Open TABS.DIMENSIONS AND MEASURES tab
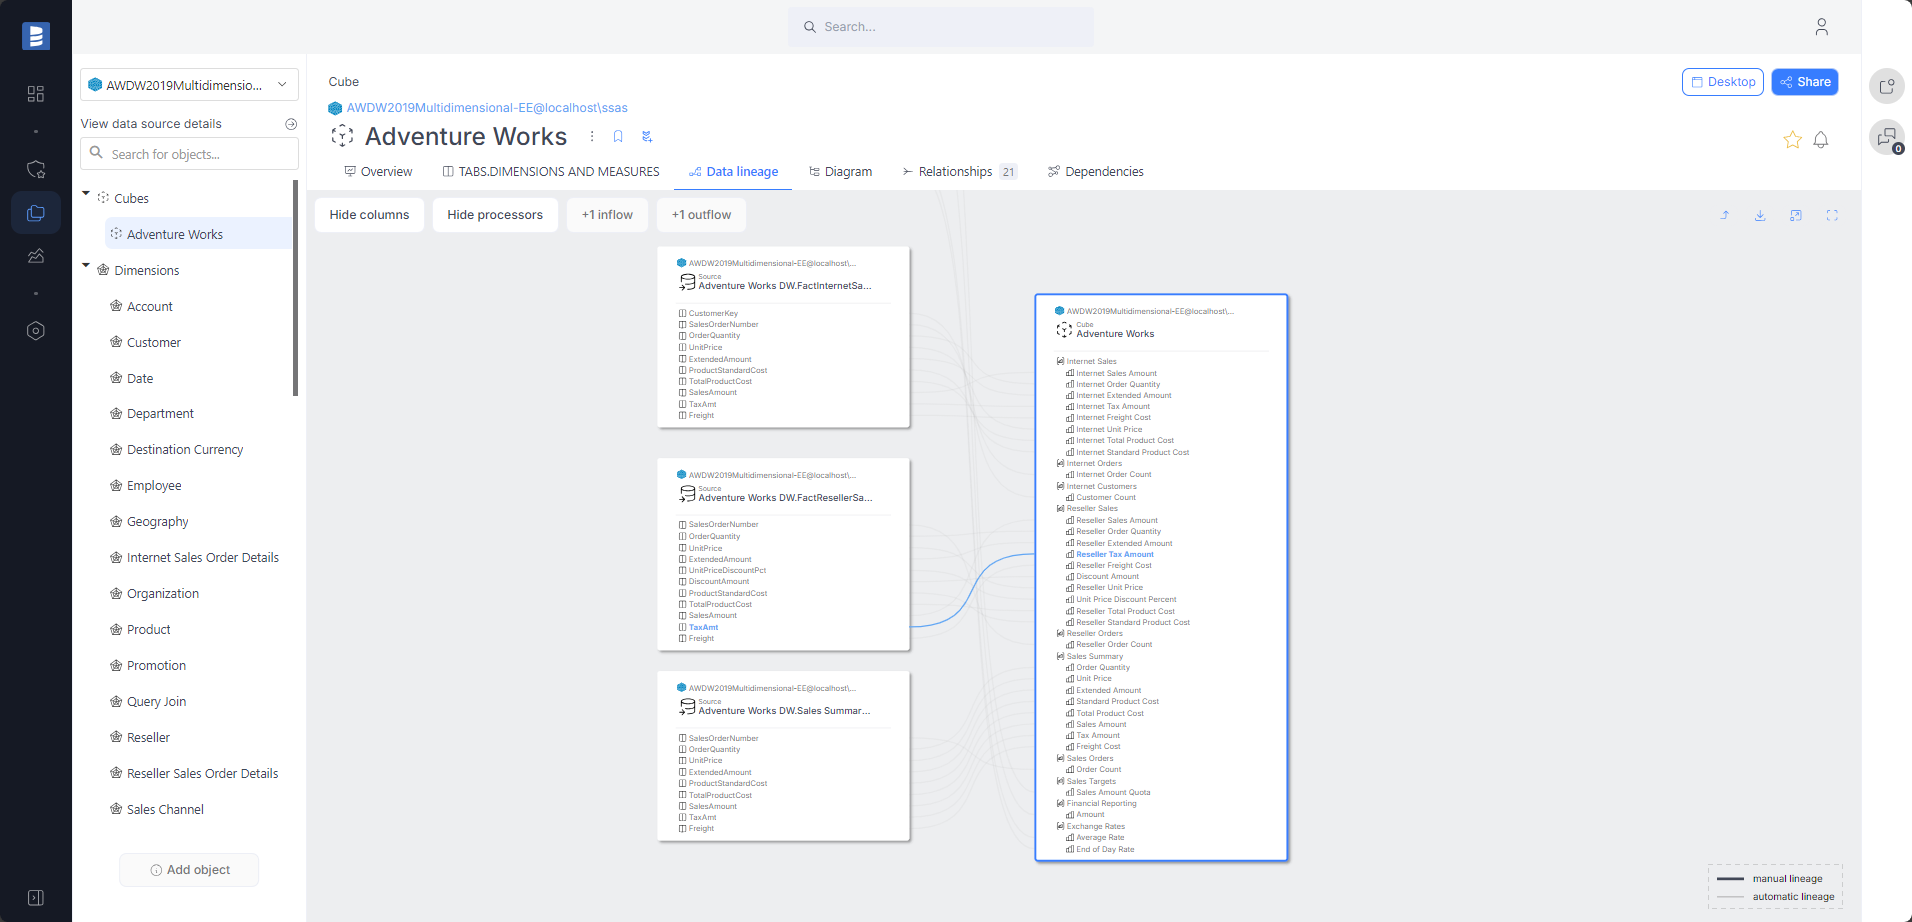 [x=551, y=172]
